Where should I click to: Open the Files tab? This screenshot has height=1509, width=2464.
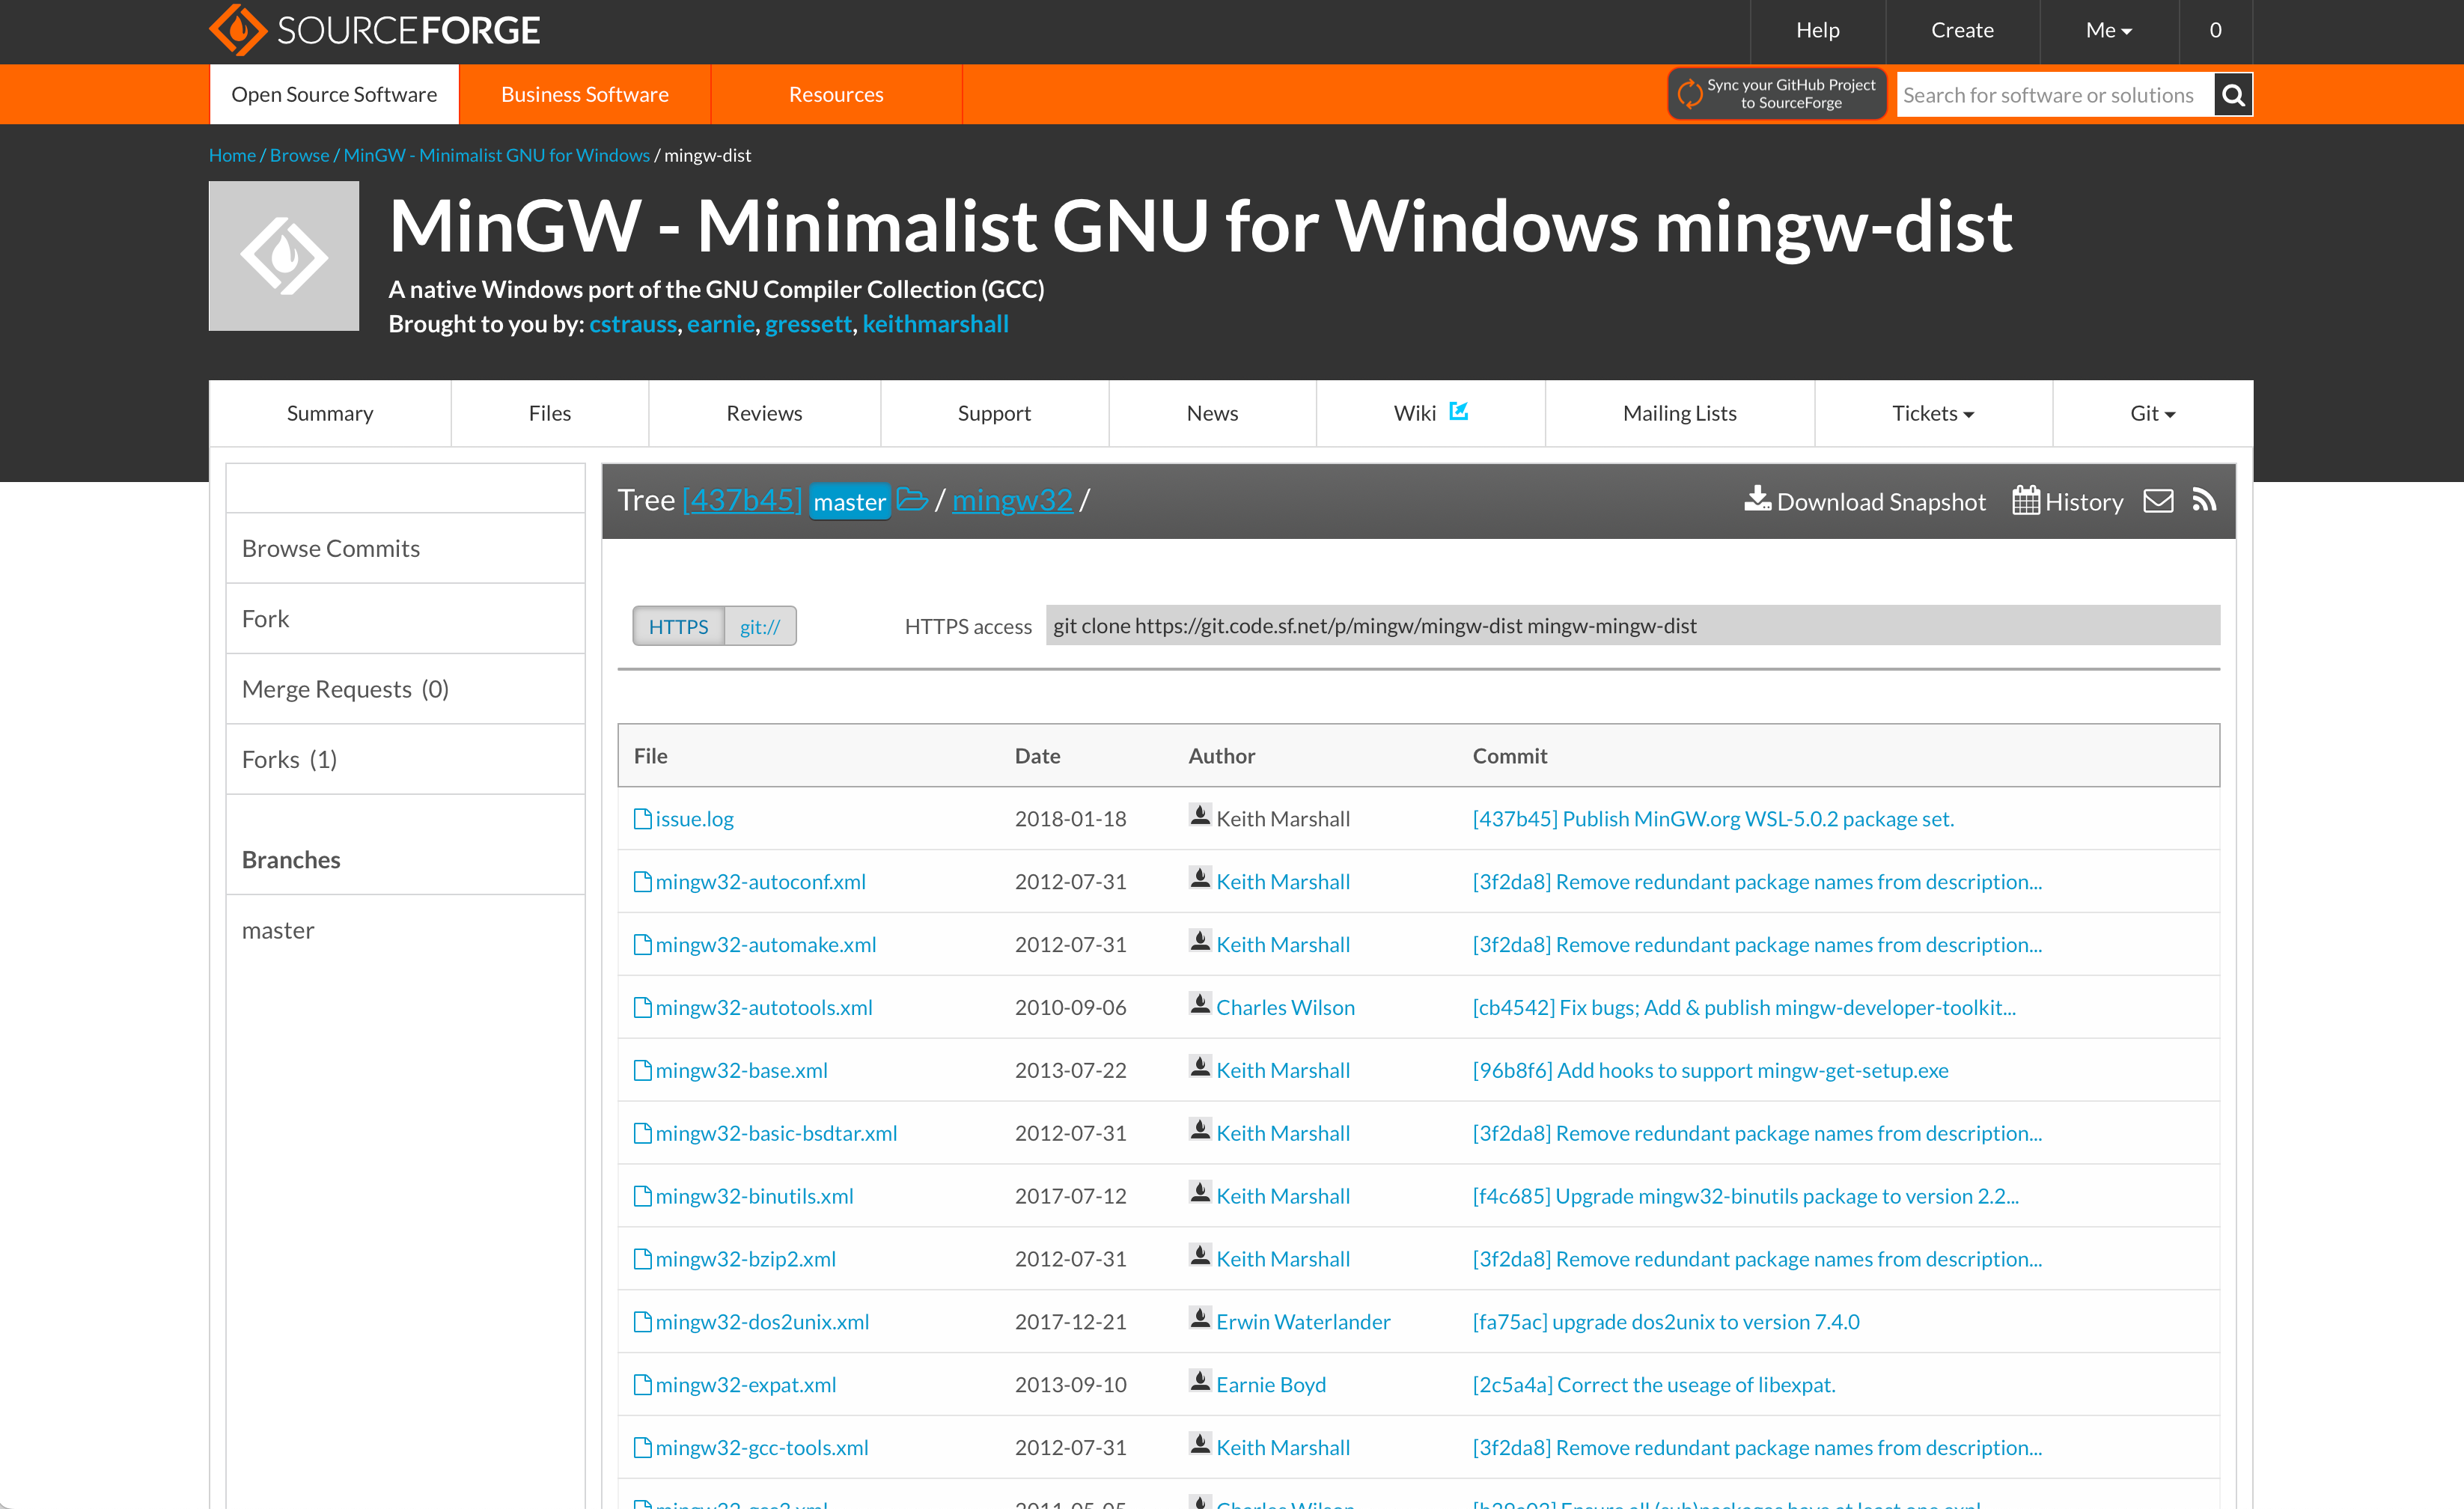549,414
